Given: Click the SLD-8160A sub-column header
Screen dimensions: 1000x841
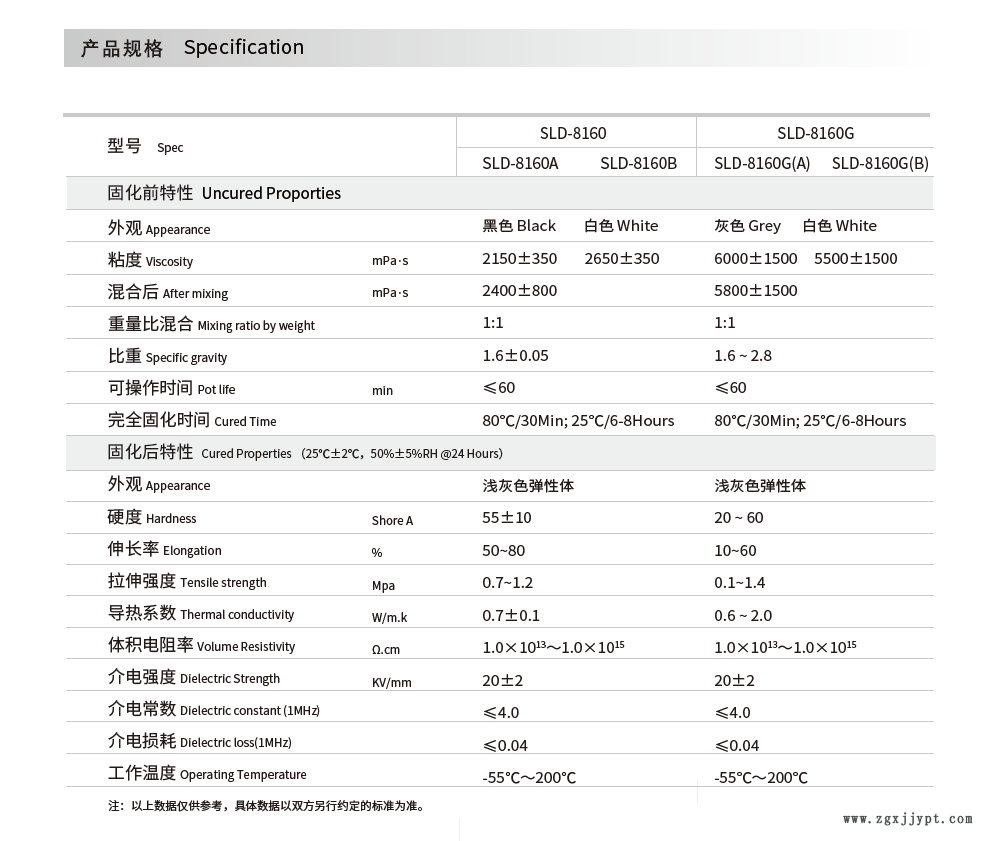Looking at the screenshot, I should 520,163.
